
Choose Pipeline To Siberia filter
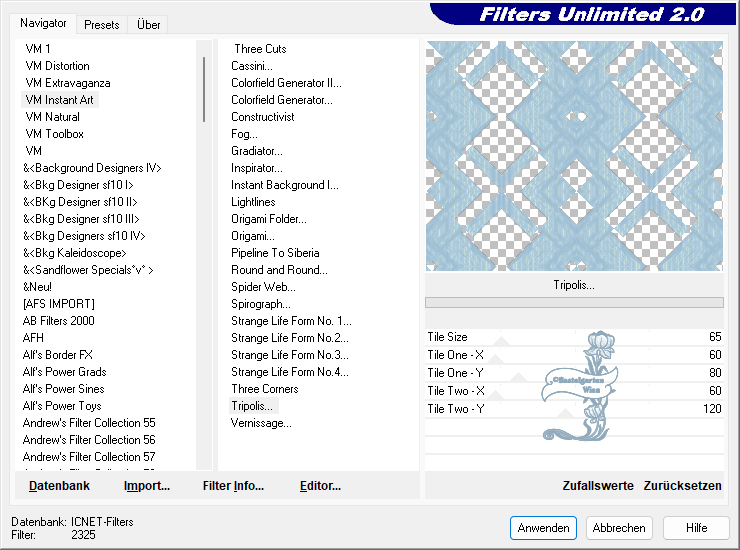[275, 253]
